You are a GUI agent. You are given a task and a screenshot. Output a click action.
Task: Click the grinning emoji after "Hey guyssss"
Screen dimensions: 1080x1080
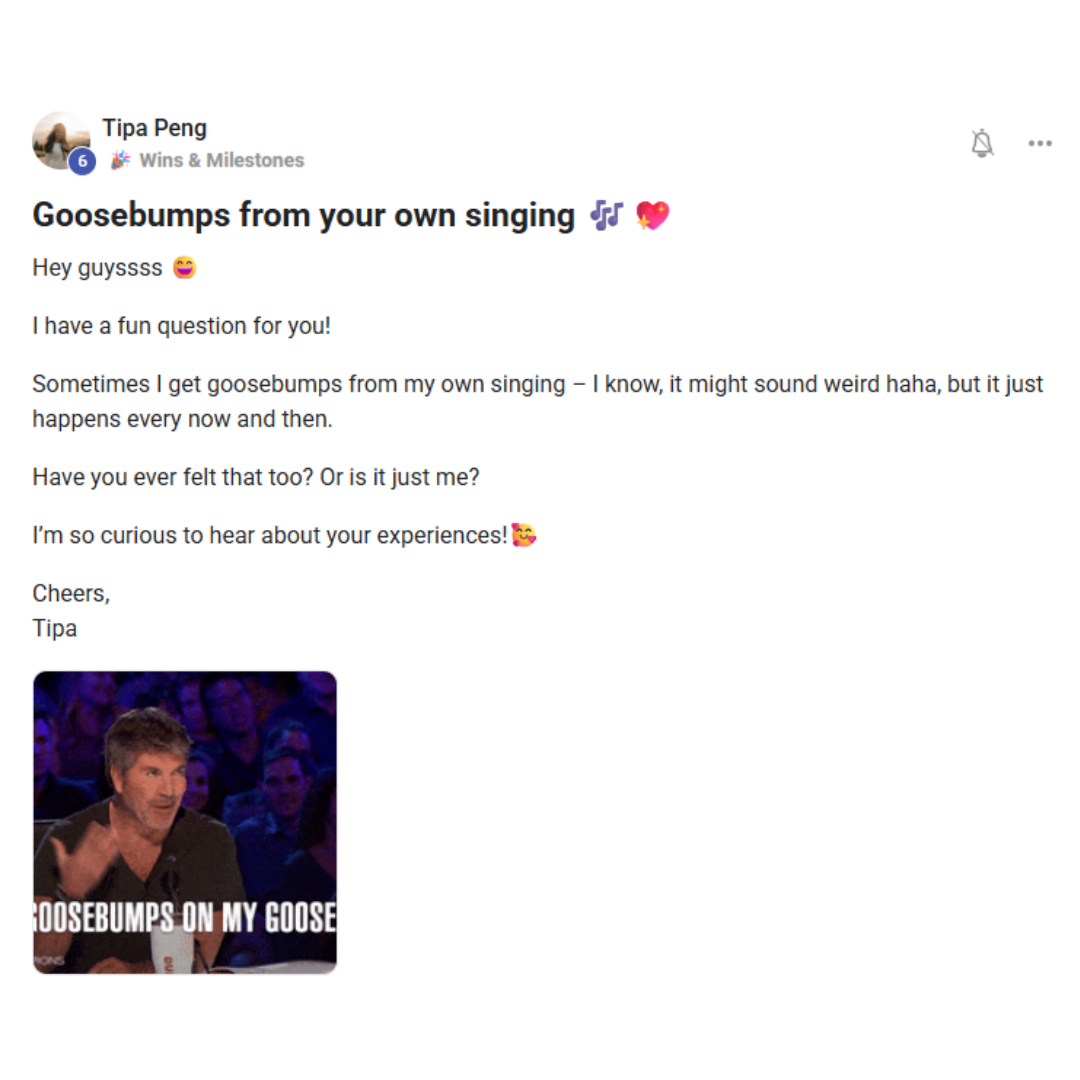click(x=184, y=268)
